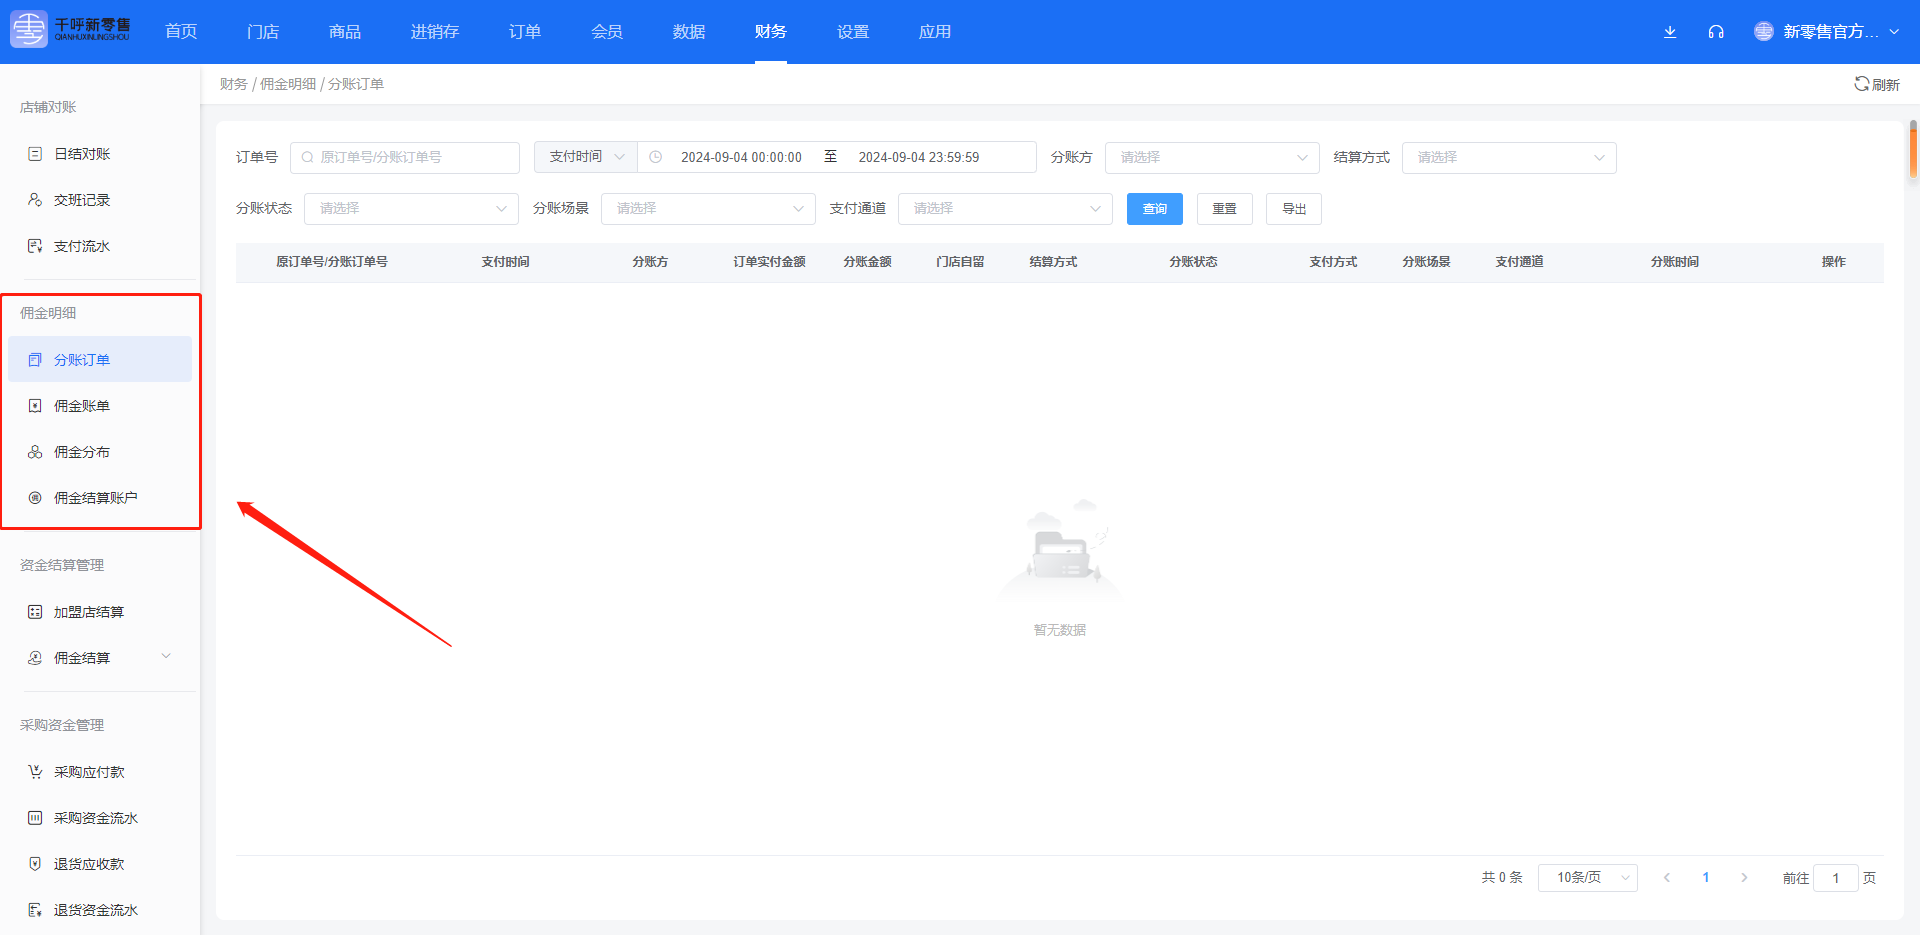
Task: Select 佣金结算账户 in sidebar
Action: click(95, 498)
